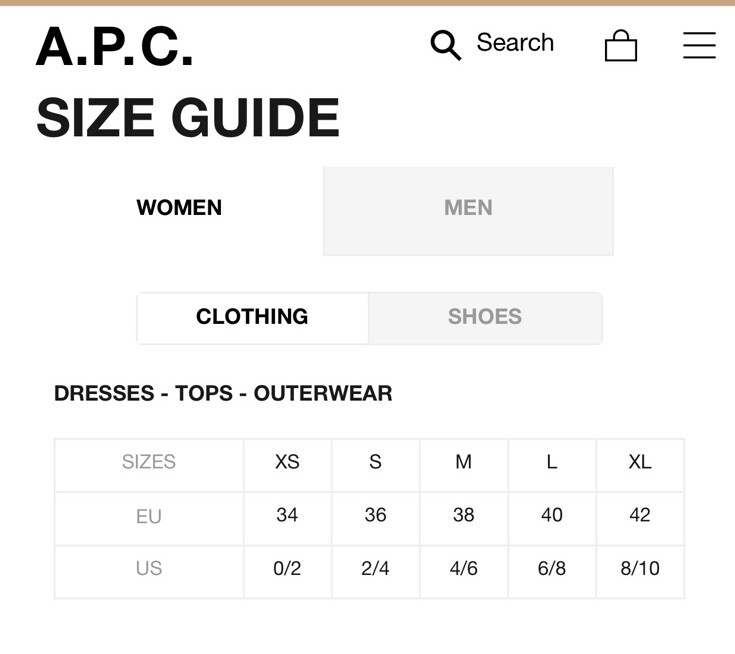Open the shopping bag icon
This screenshot has width=735, height=654.
pyautogui.click(x=621, y=45)
